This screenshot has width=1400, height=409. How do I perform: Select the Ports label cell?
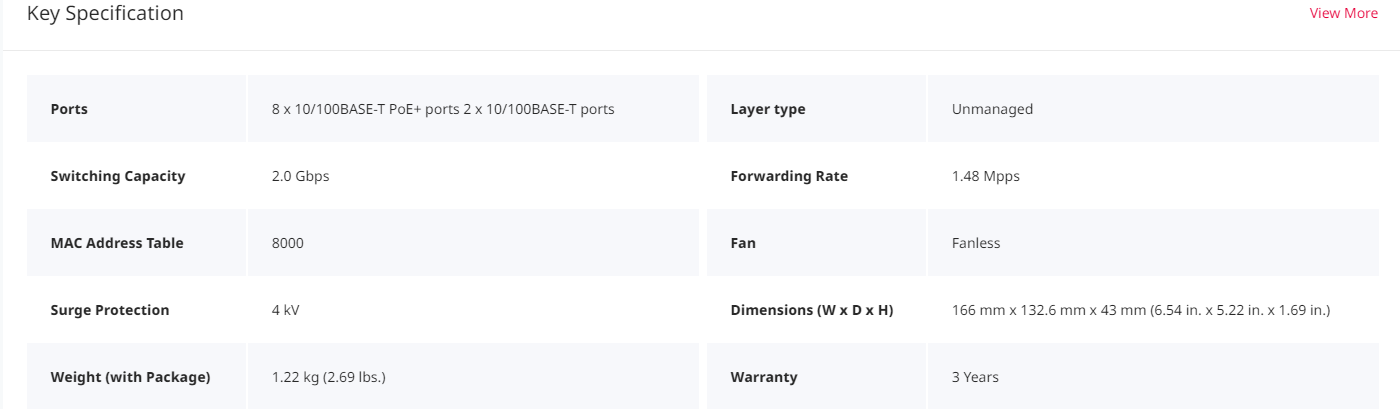point(136,109)
